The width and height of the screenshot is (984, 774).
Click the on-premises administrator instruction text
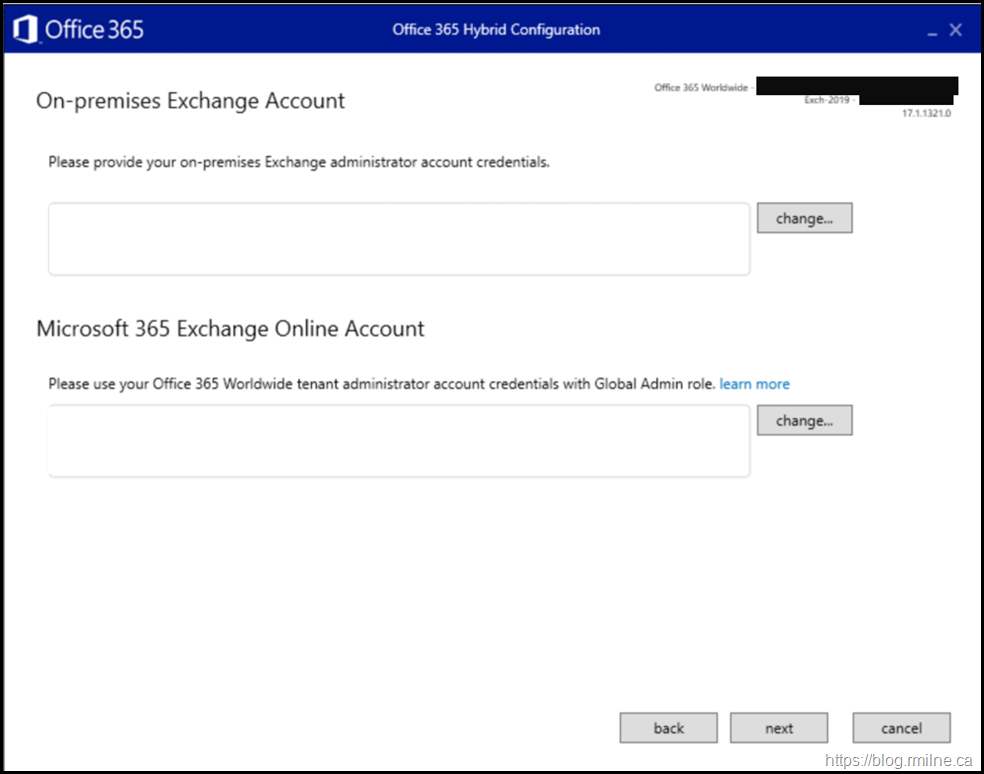click(298, 162)
